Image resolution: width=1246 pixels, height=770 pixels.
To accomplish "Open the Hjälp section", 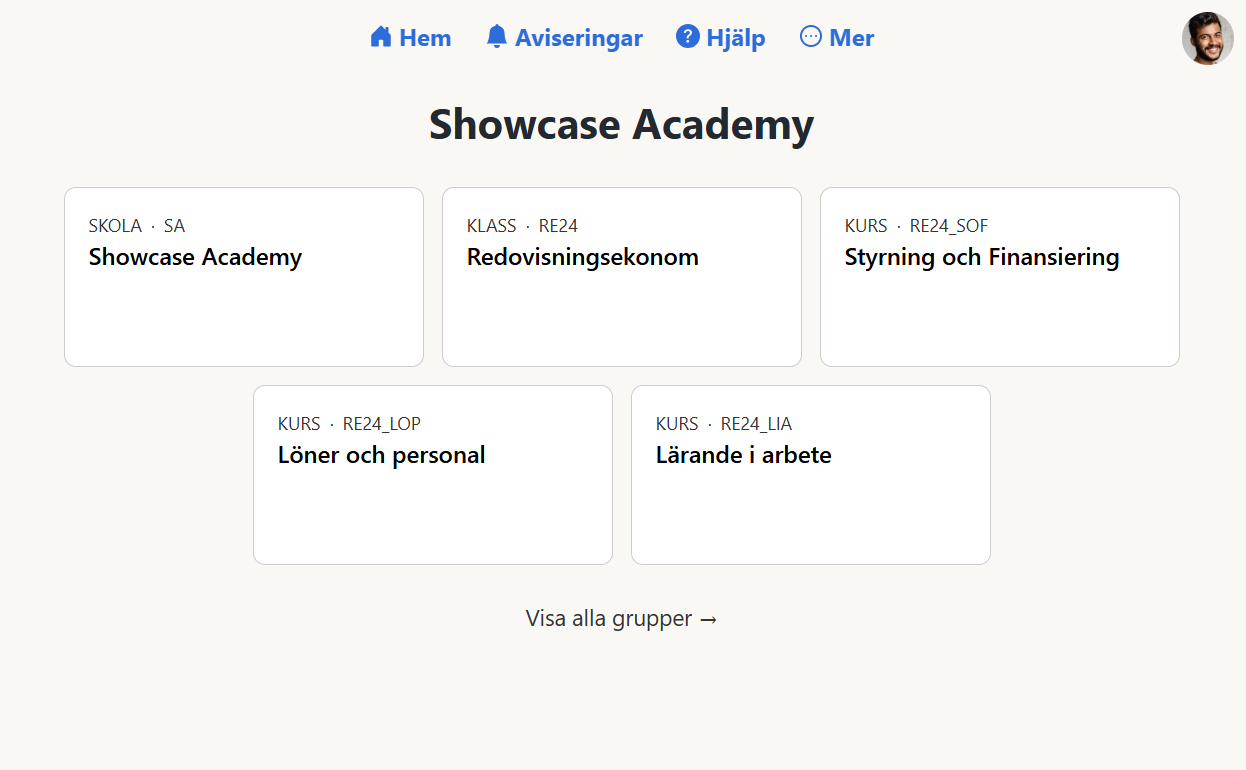I will coord(734,37).
